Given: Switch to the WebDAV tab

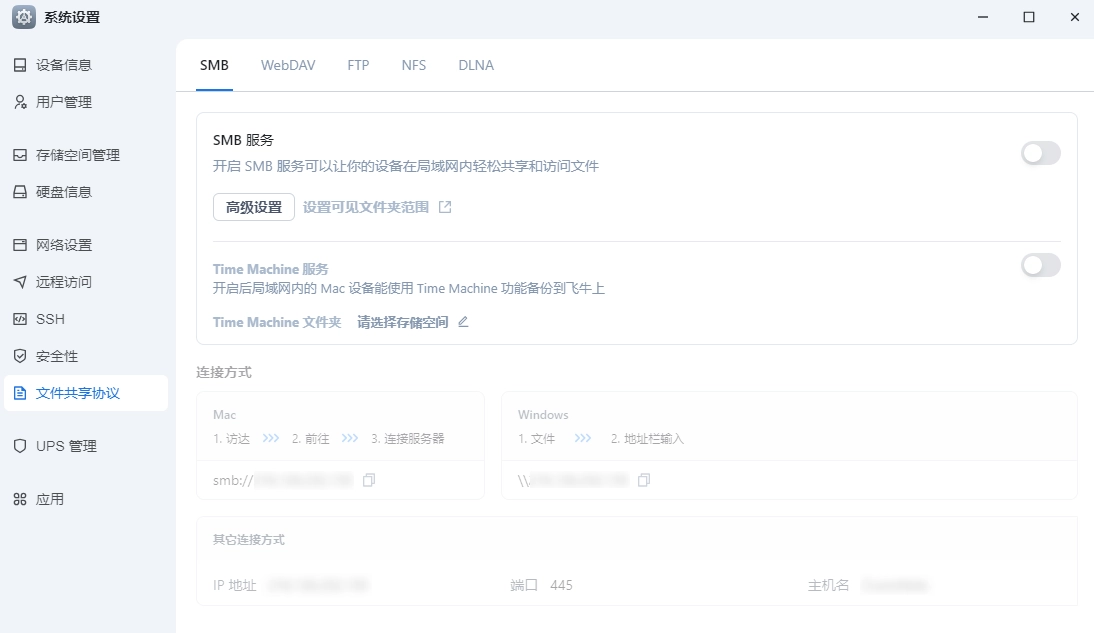Looking at the screenshot, I should coord(287,64).
